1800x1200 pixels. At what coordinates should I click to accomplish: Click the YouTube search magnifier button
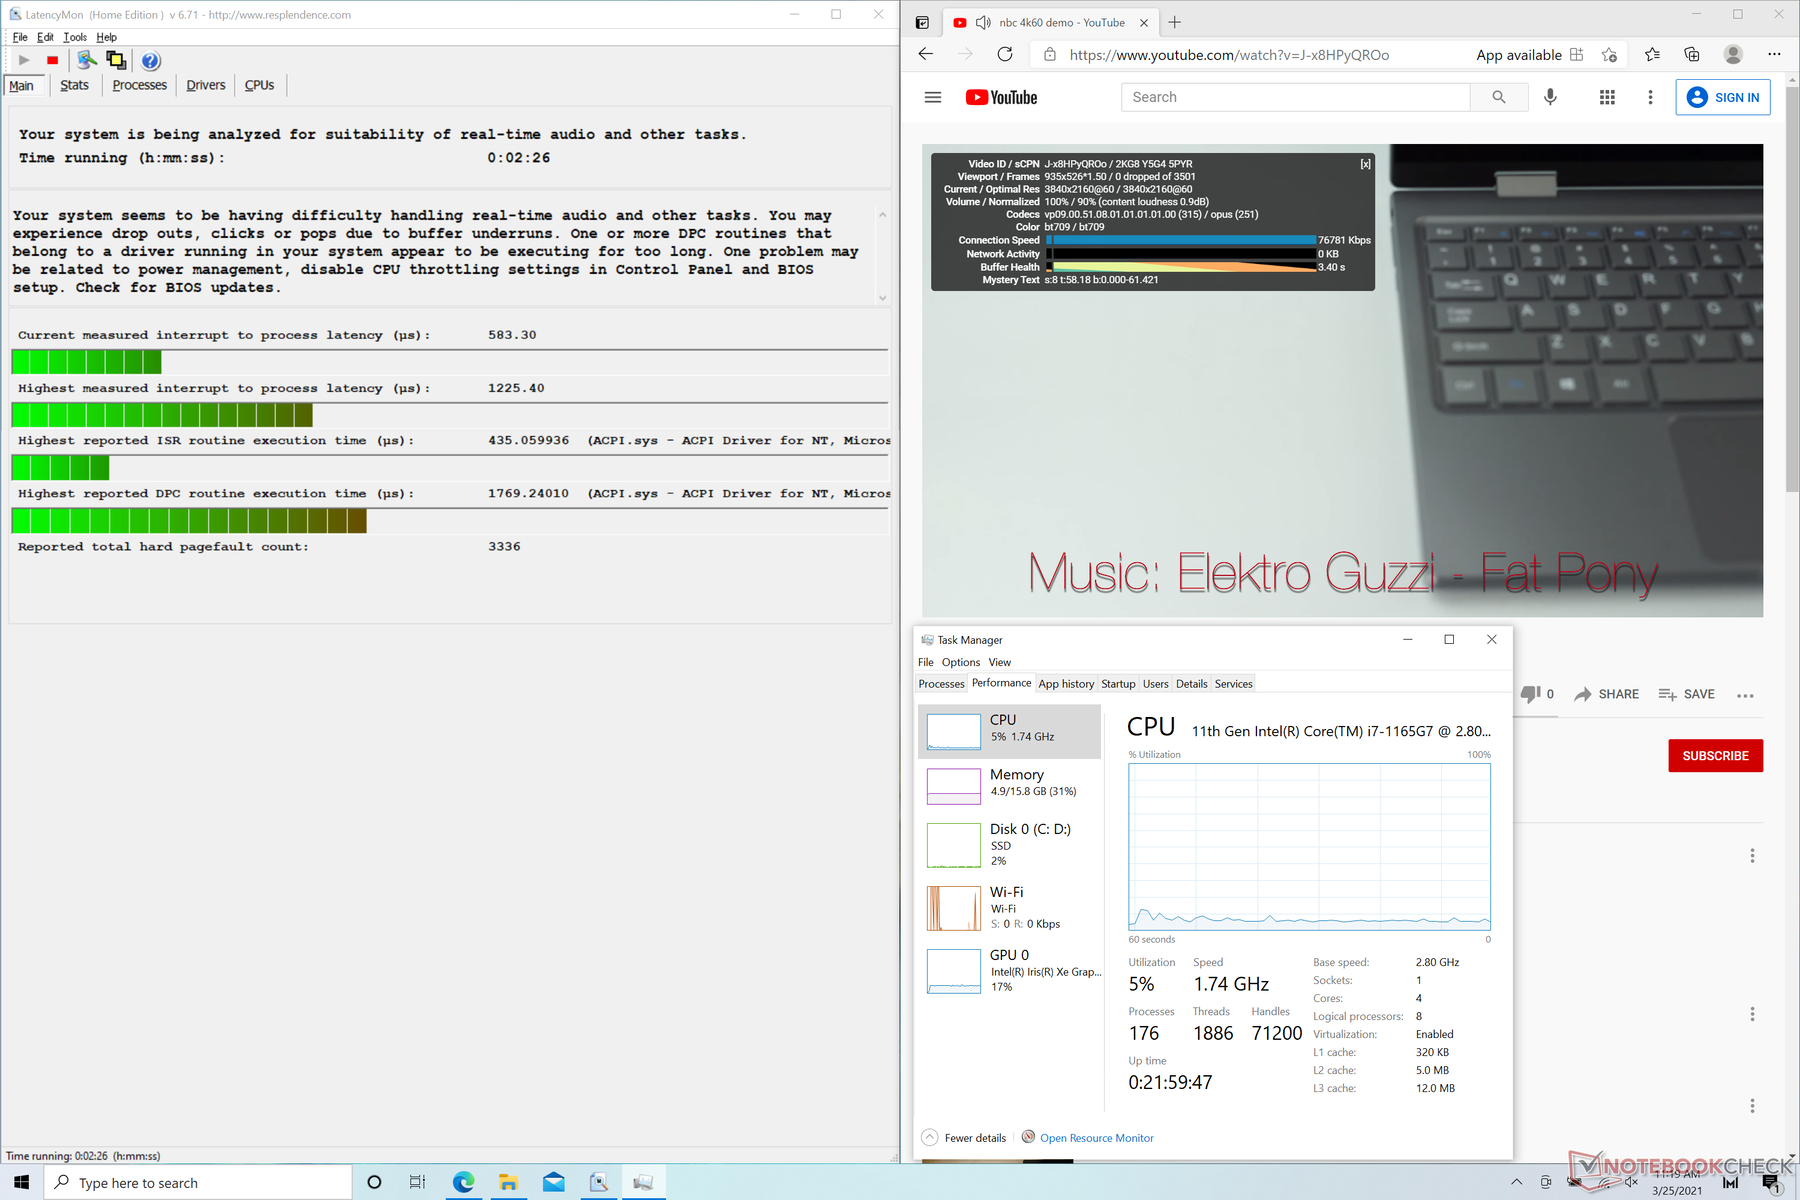(1499, 97)
